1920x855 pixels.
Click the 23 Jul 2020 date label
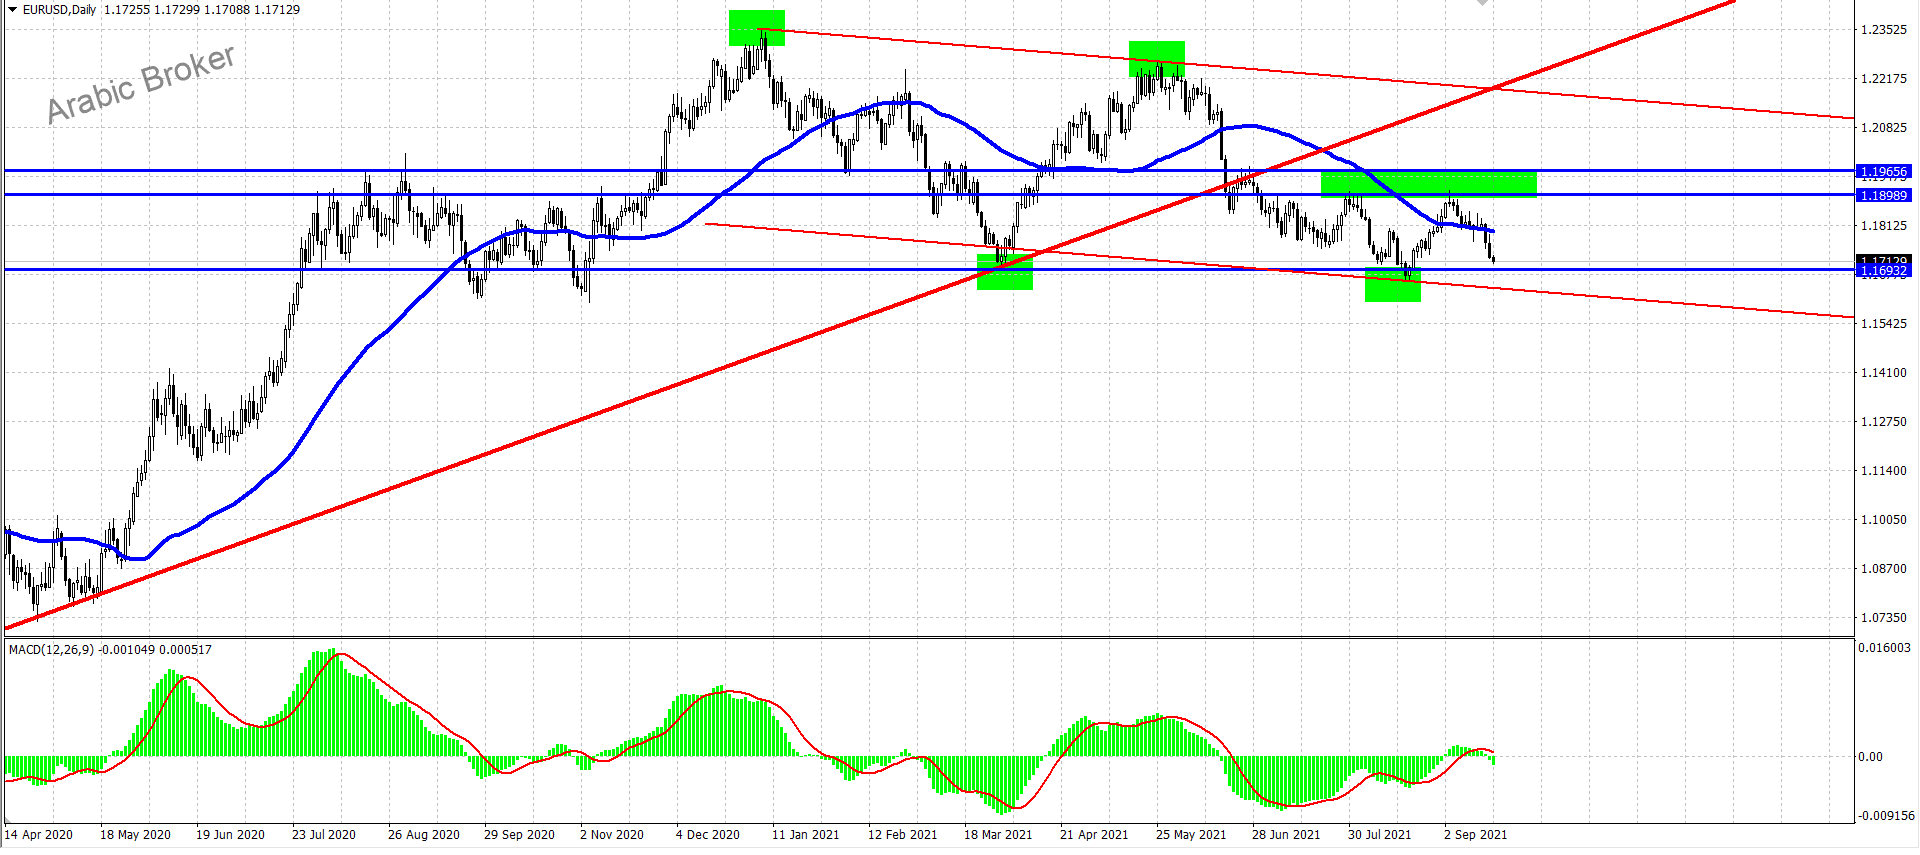click(x=324, y=835)
